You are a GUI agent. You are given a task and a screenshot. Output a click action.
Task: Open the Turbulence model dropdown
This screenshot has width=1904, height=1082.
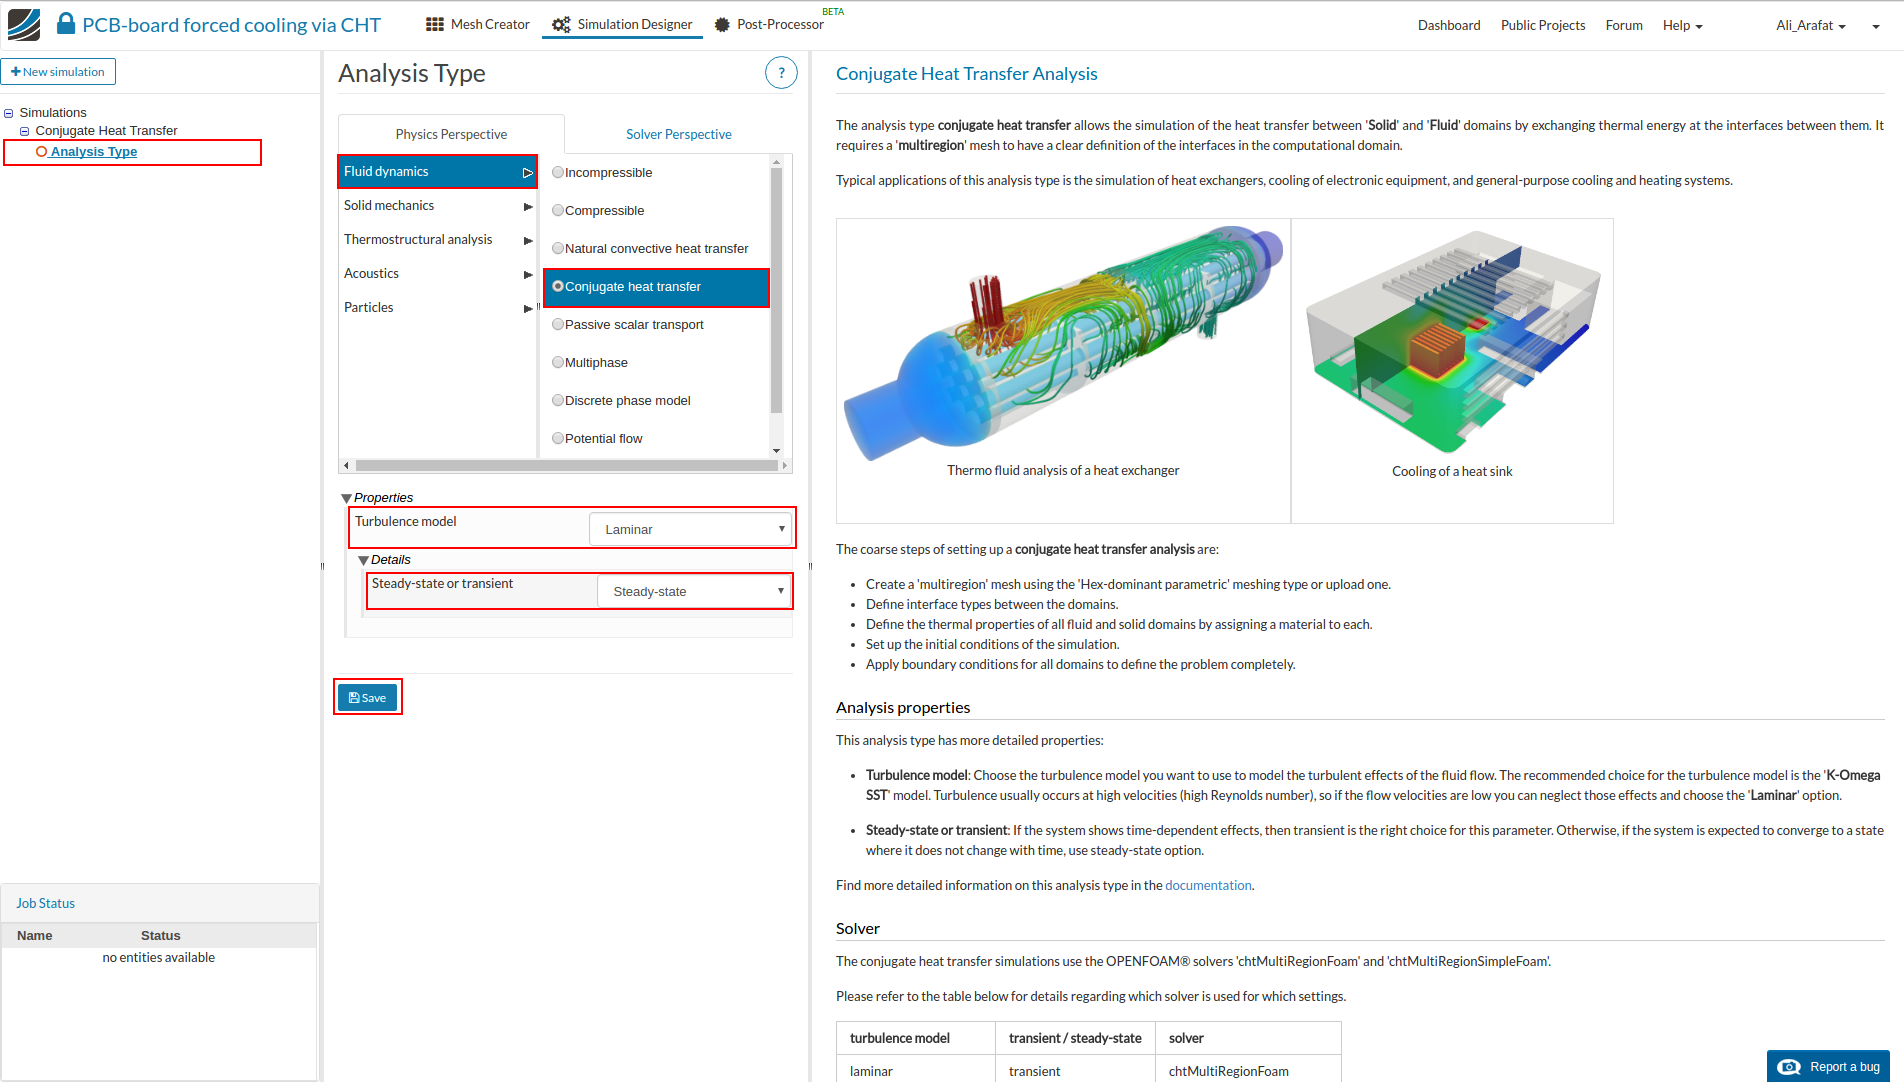point(691,529)
